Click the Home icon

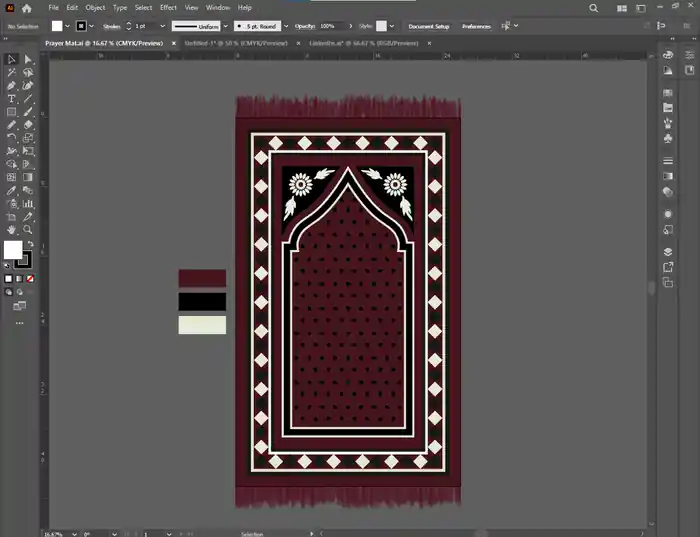27,8
